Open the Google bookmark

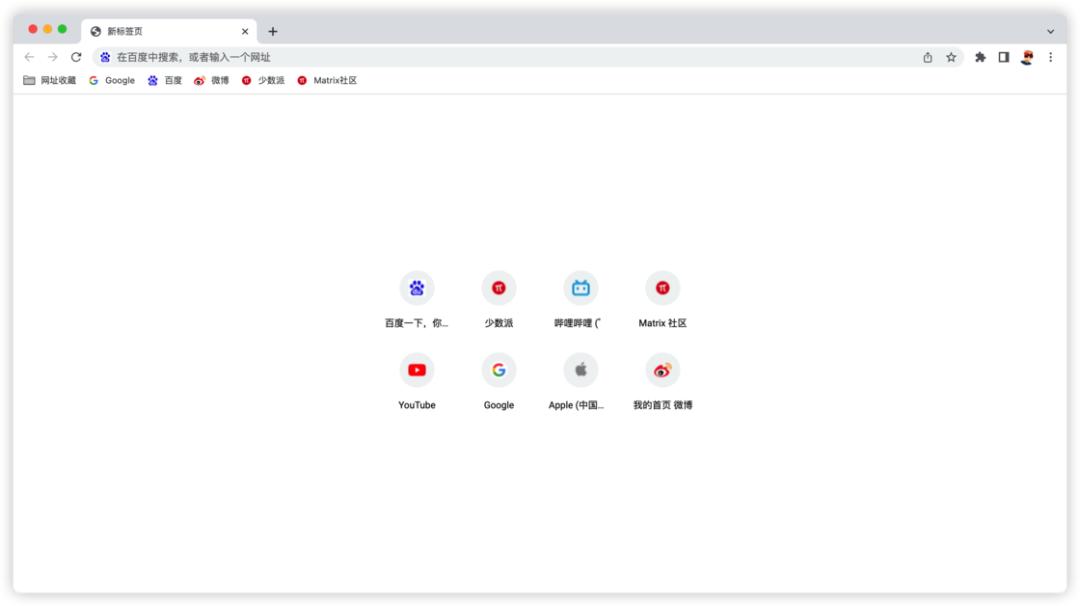[x=112, y=81]
